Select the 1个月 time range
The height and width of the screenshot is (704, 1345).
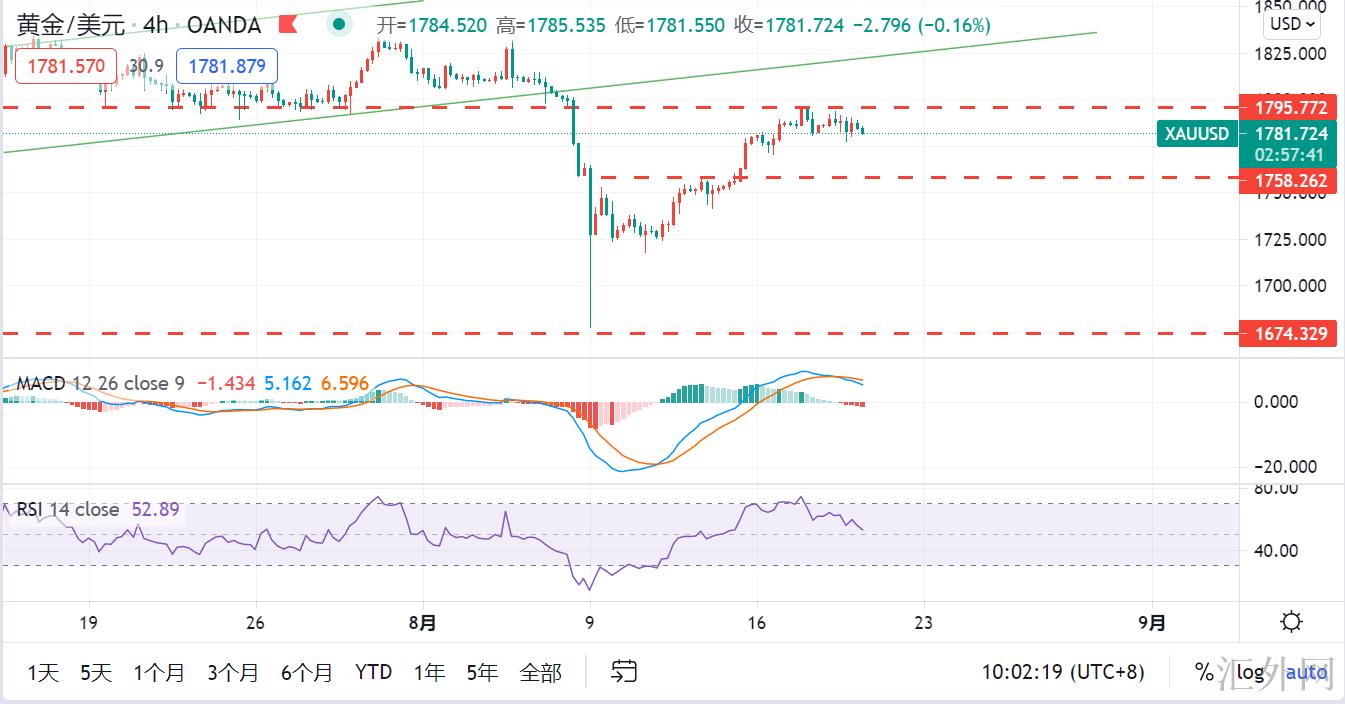[x=159, y=672]
